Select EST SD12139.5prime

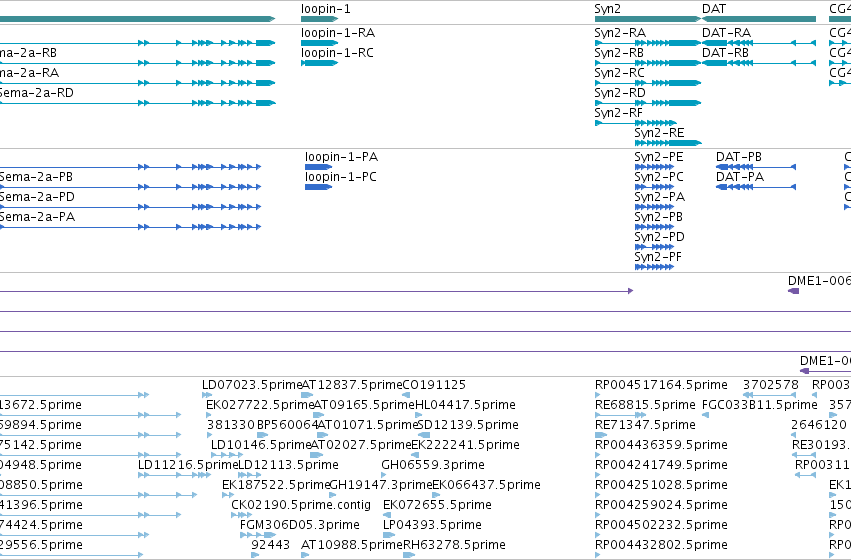(x=424, y=435)
